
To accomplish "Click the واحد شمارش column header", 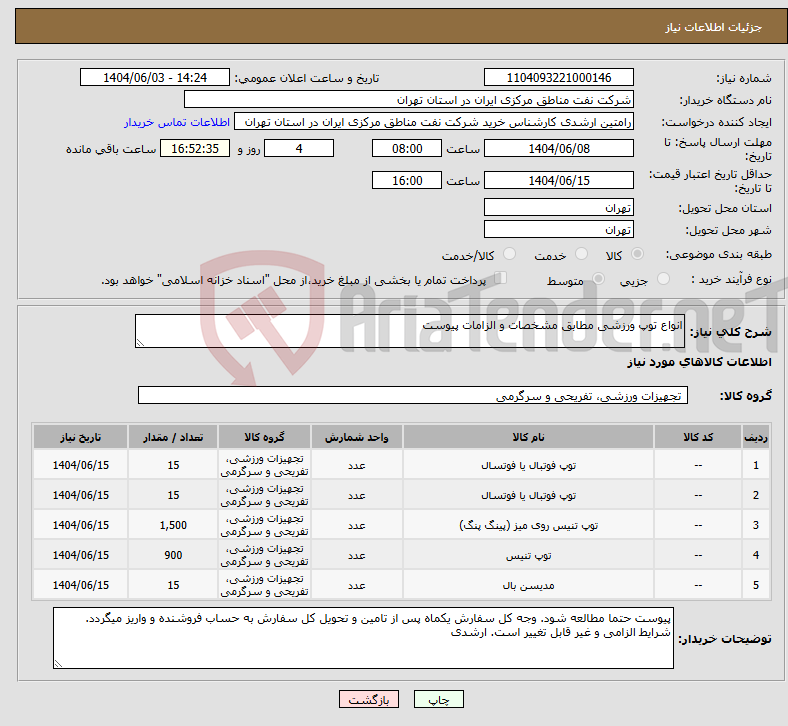I will point(356,437).
